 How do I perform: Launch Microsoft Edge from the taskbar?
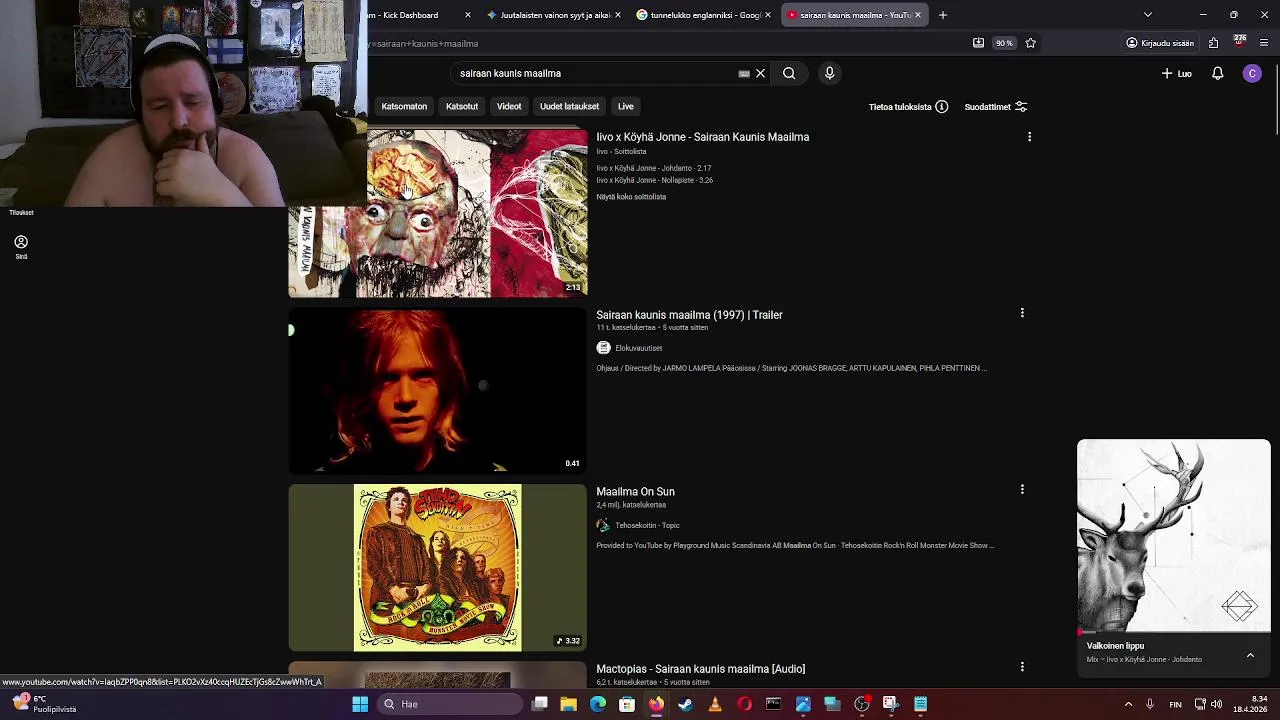598,704
